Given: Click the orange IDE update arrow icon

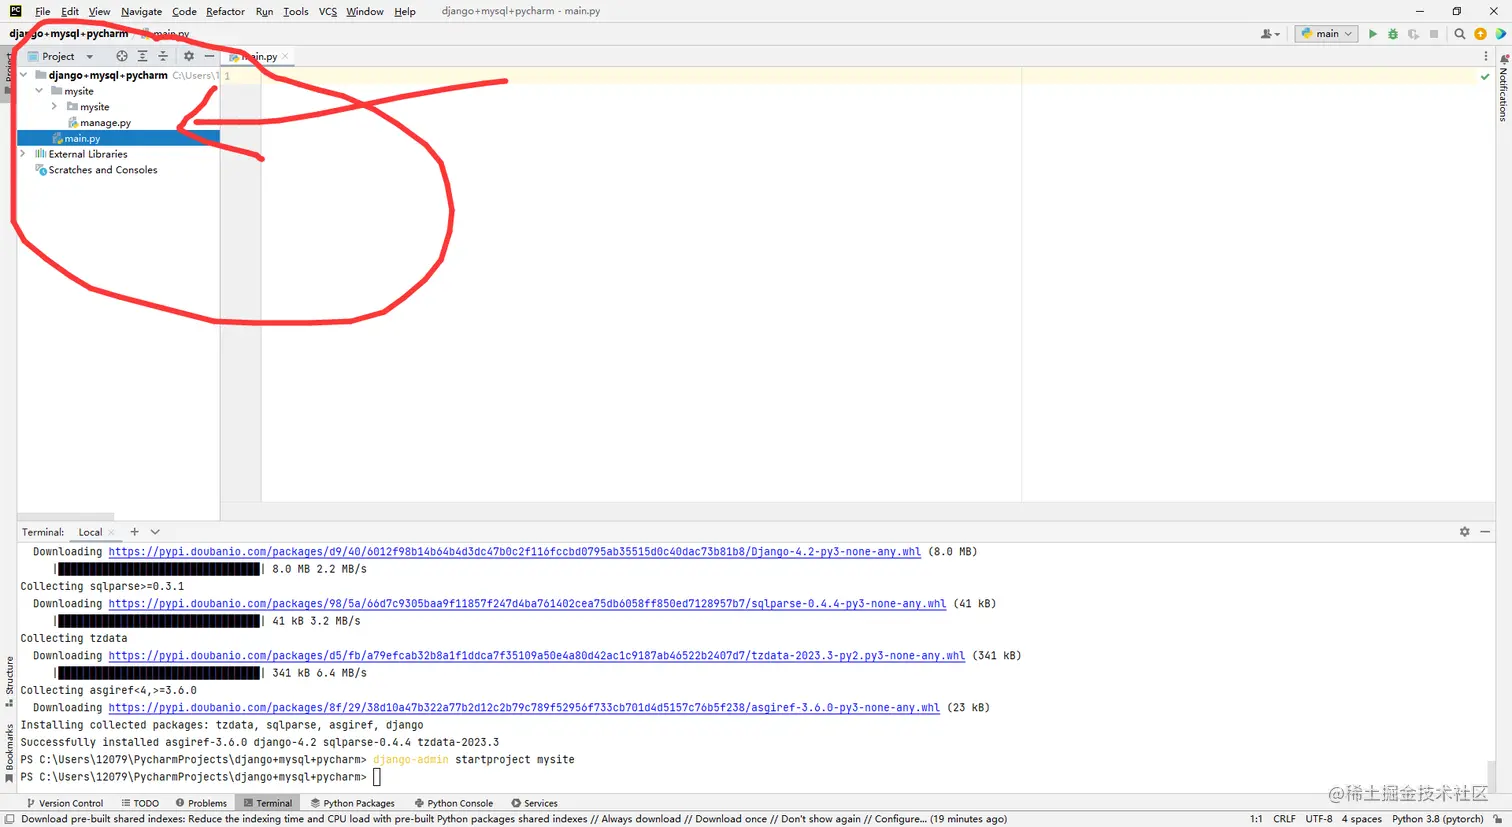Looking at the screenshot, I should click(x=1480, y=34).
